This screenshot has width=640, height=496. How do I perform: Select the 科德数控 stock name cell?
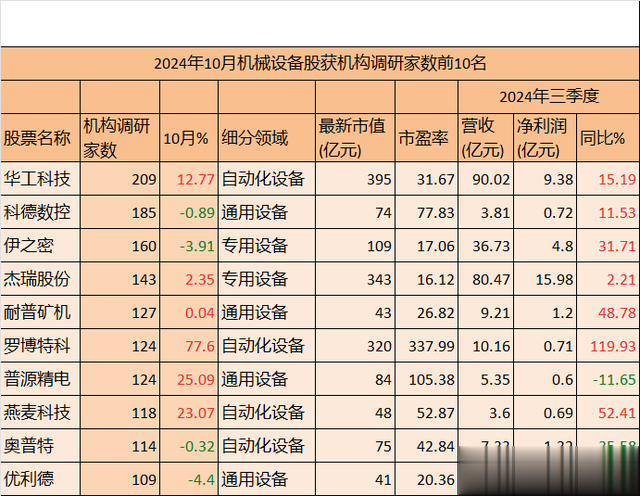point(40,212)
